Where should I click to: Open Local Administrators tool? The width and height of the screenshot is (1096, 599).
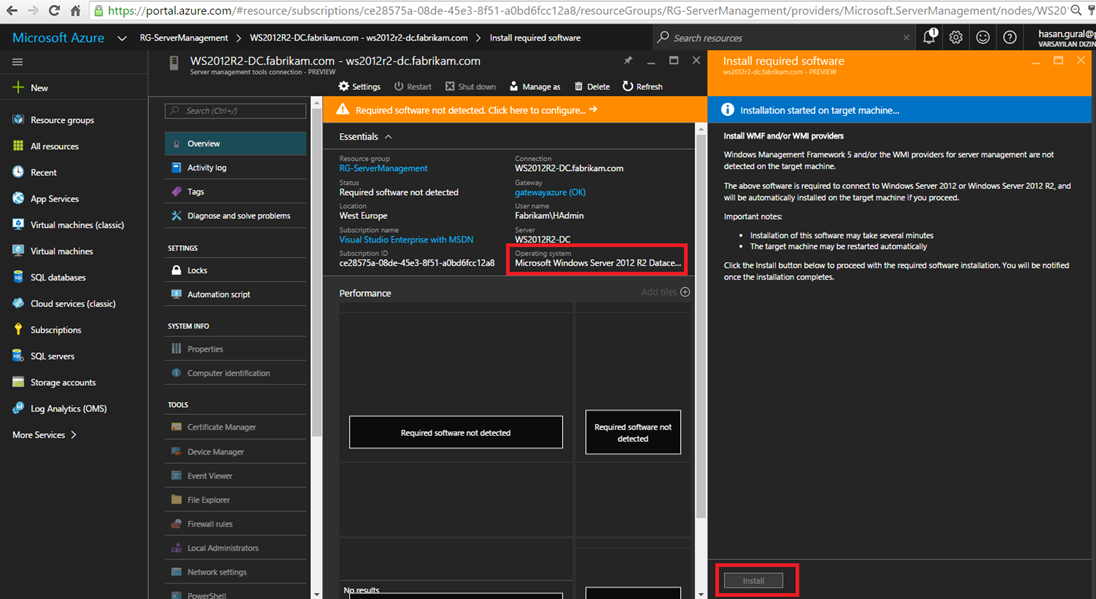[x=236, y=548]
